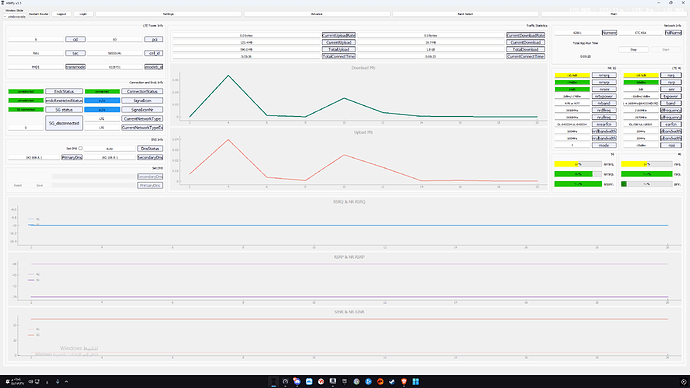Focus the Set DNS SecondaryDns input field
This screenshot has height=388, width=690.
click(x=94, y=176)
